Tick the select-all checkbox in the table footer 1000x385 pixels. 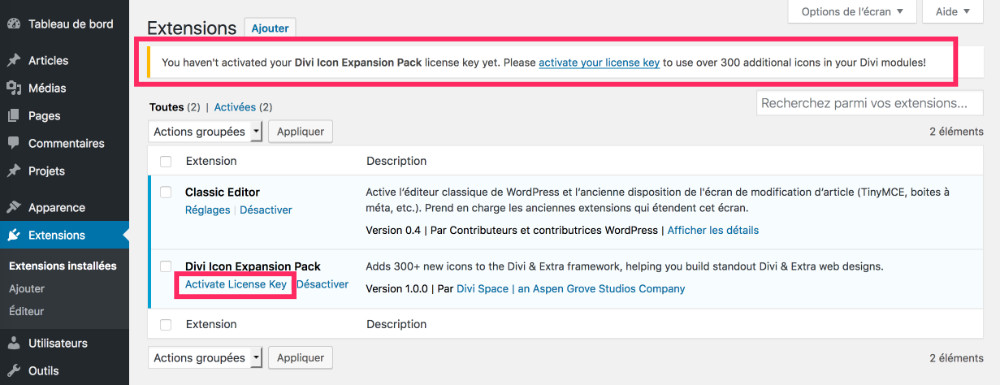tap(166, 324)
